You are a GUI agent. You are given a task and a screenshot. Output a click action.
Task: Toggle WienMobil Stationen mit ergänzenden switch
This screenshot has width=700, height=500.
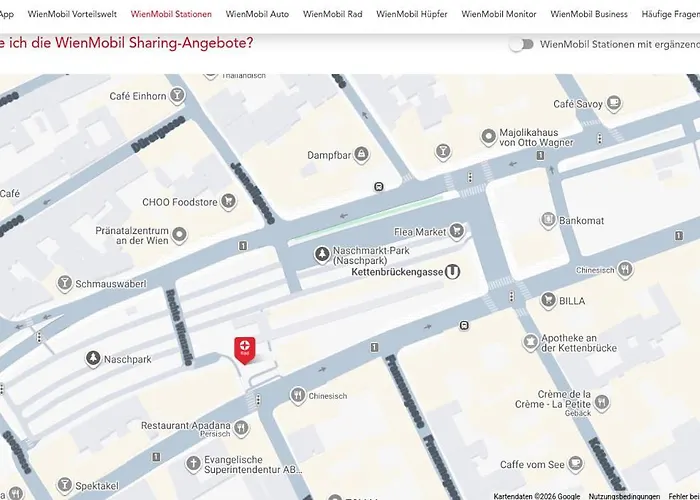pyautogui.click(x=521, y=44)
